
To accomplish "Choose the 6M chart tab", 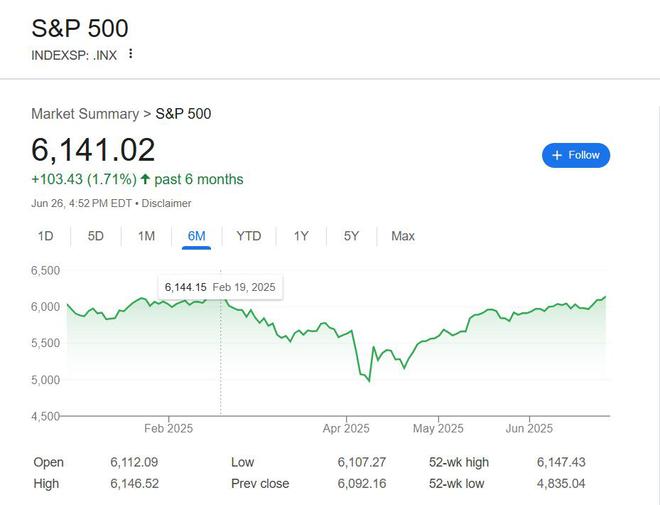I will coord(197,236).
